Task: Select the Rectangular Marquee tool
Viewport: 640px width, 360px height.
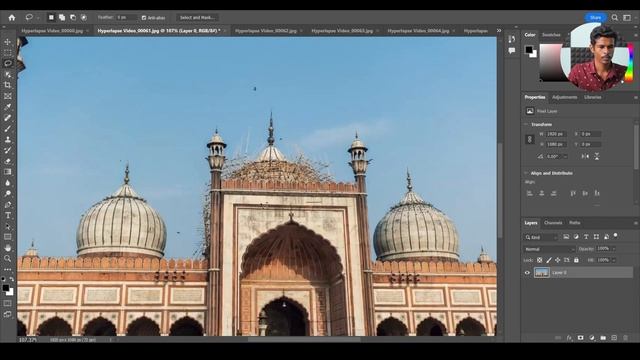Action: 8,53
